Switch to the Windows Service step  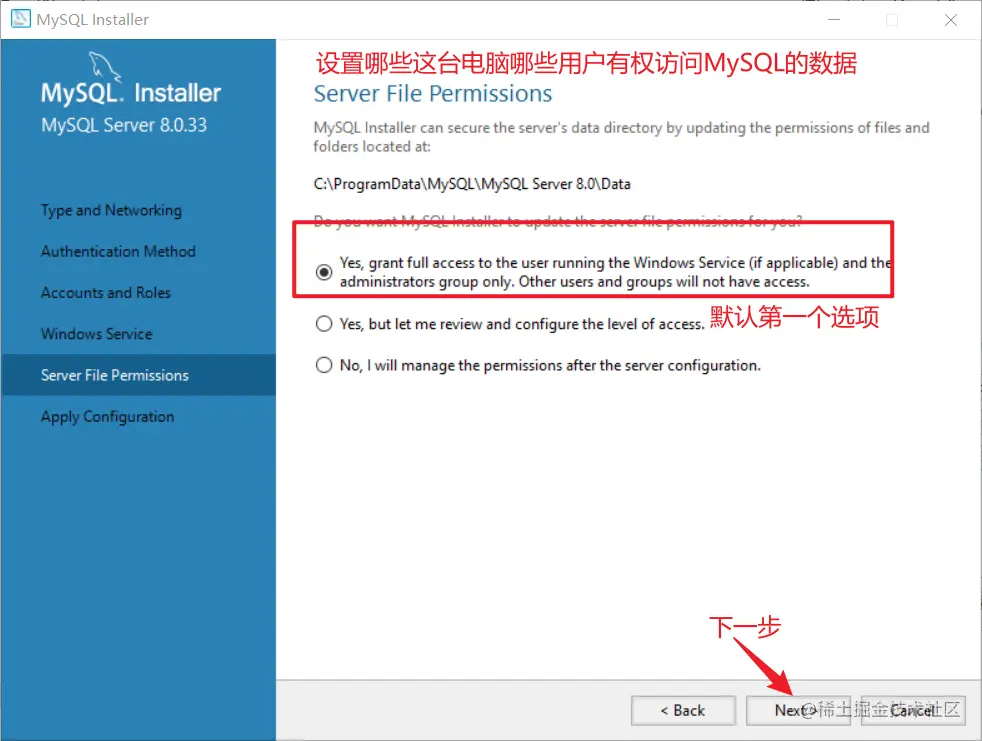pos(96,334)
